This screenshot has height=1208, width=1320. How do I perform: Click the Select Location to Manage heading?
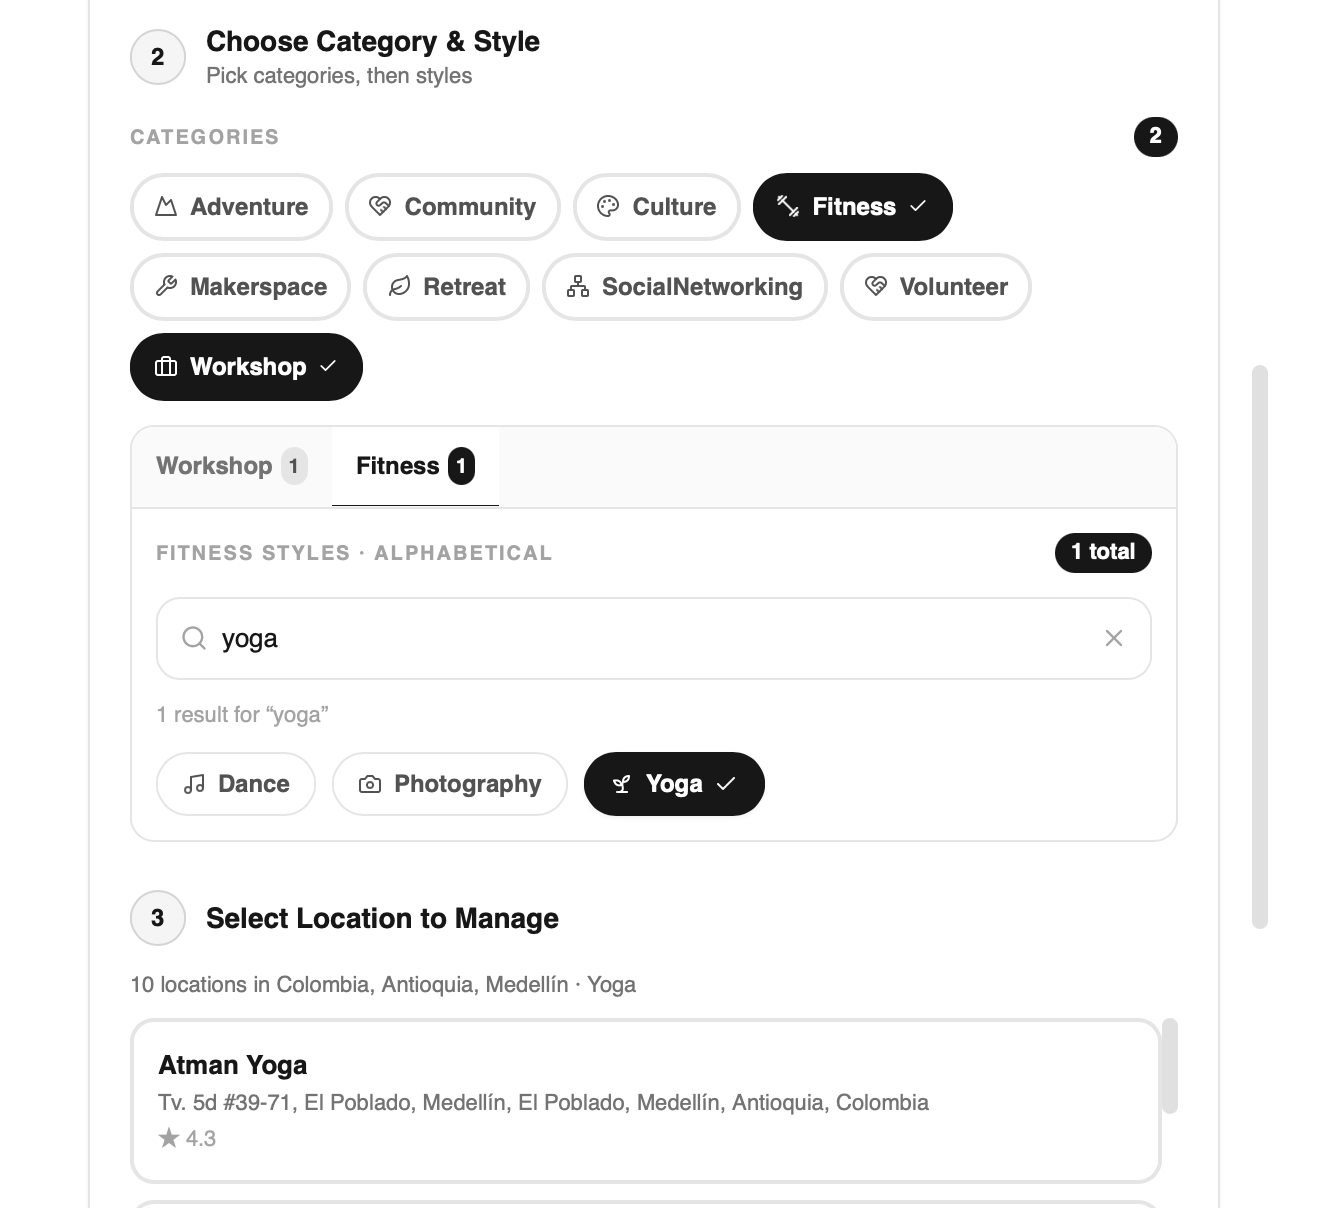pyautogui.click(x=382, y=918)
